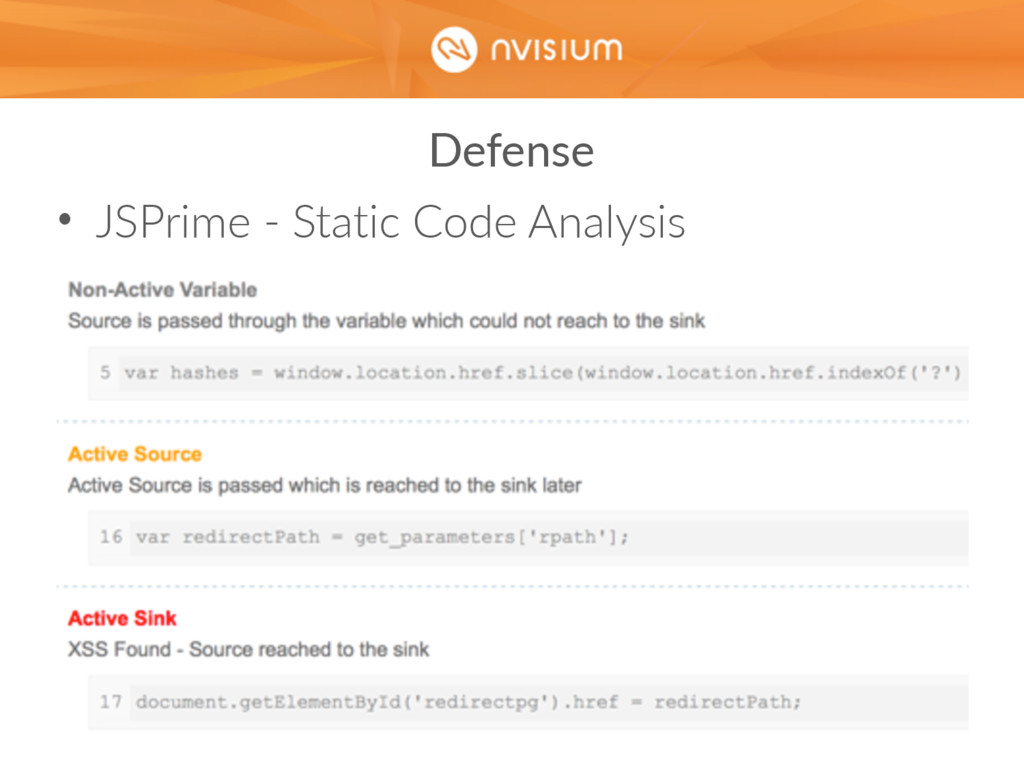
Task: Click line number 17 in the code block
Action: 110,701
